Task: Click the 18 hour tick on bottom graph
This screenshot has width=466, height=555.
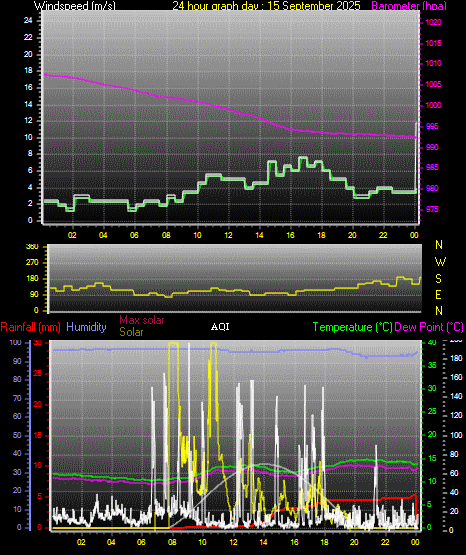Action: pyautogui.click(x=324, y=542)
